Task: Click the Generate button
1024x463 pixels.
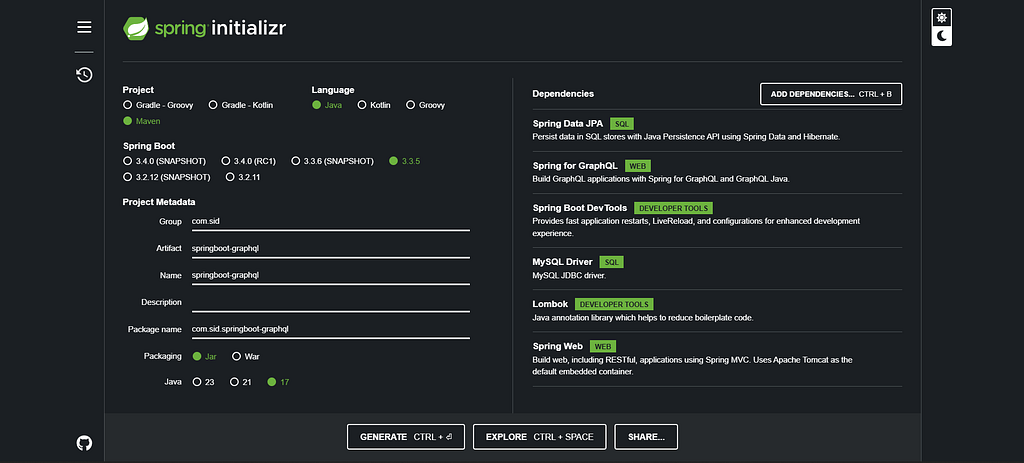Action: [406, 437]
